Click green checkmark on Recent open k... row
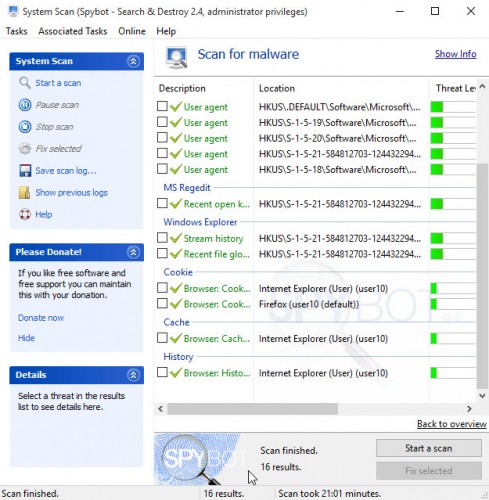This screenshot has width=489, height=500. pos(176,203)
